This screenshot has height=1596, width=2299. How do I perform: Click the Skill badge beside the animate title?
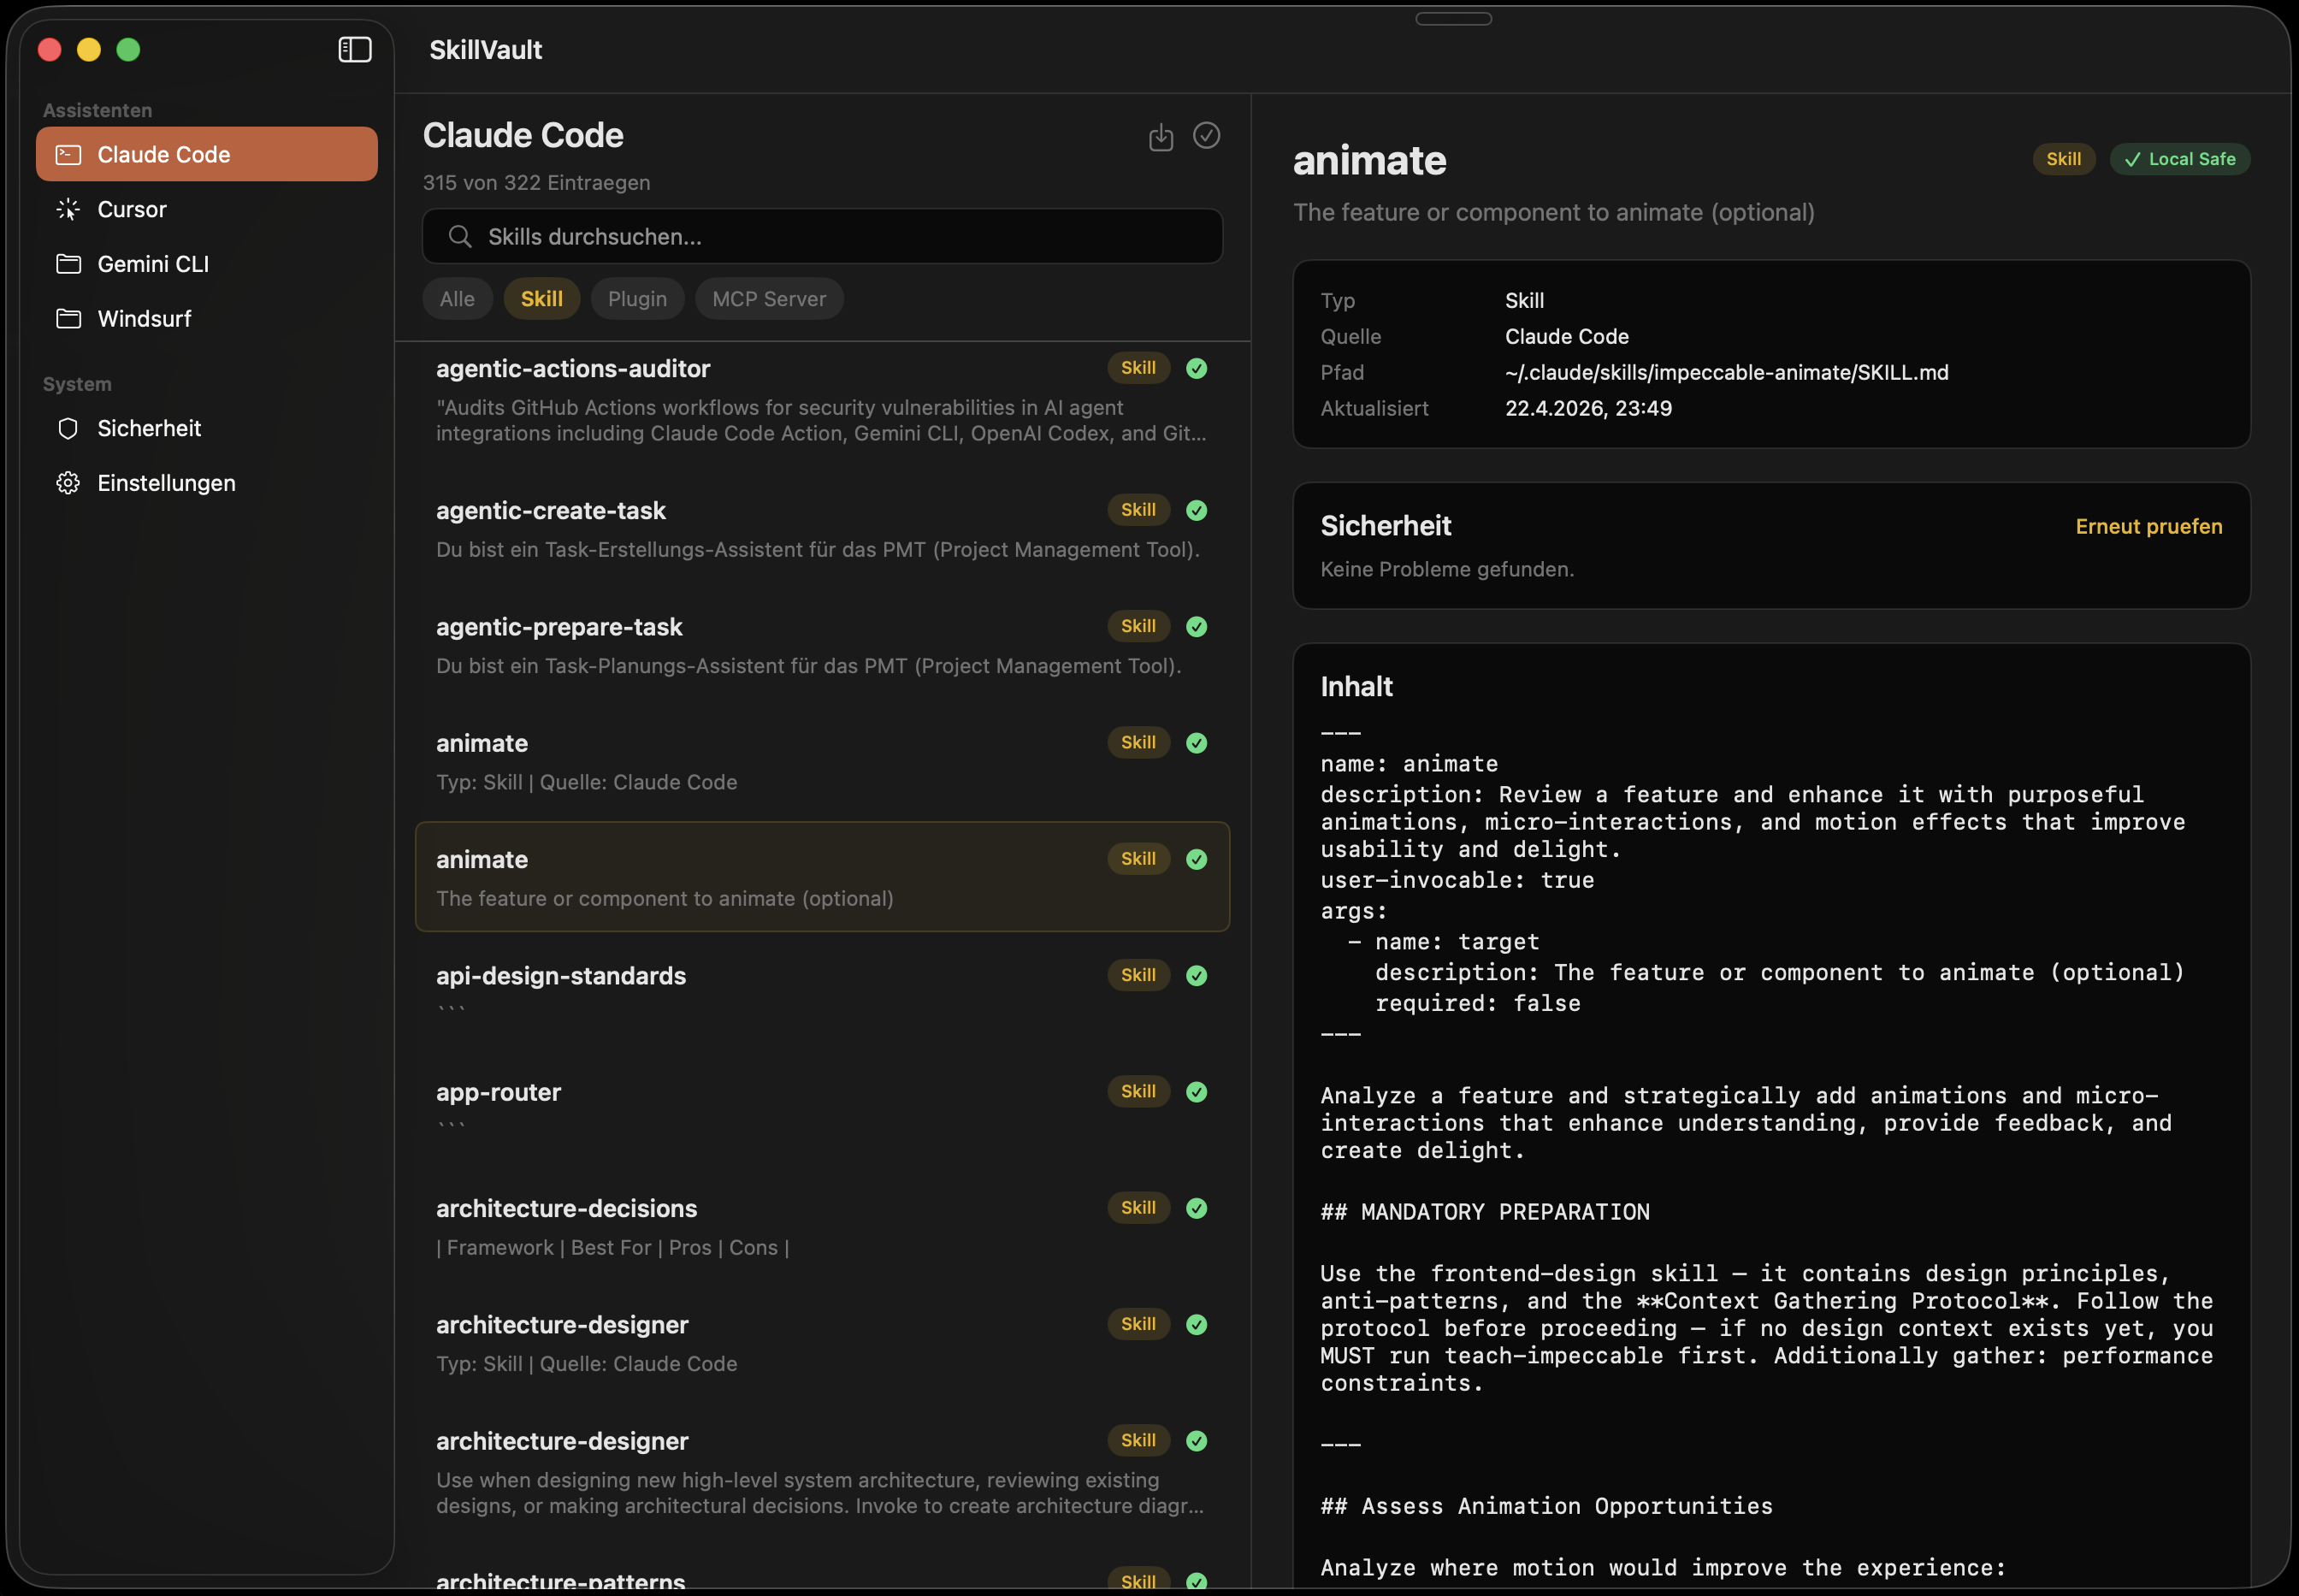2062,158
